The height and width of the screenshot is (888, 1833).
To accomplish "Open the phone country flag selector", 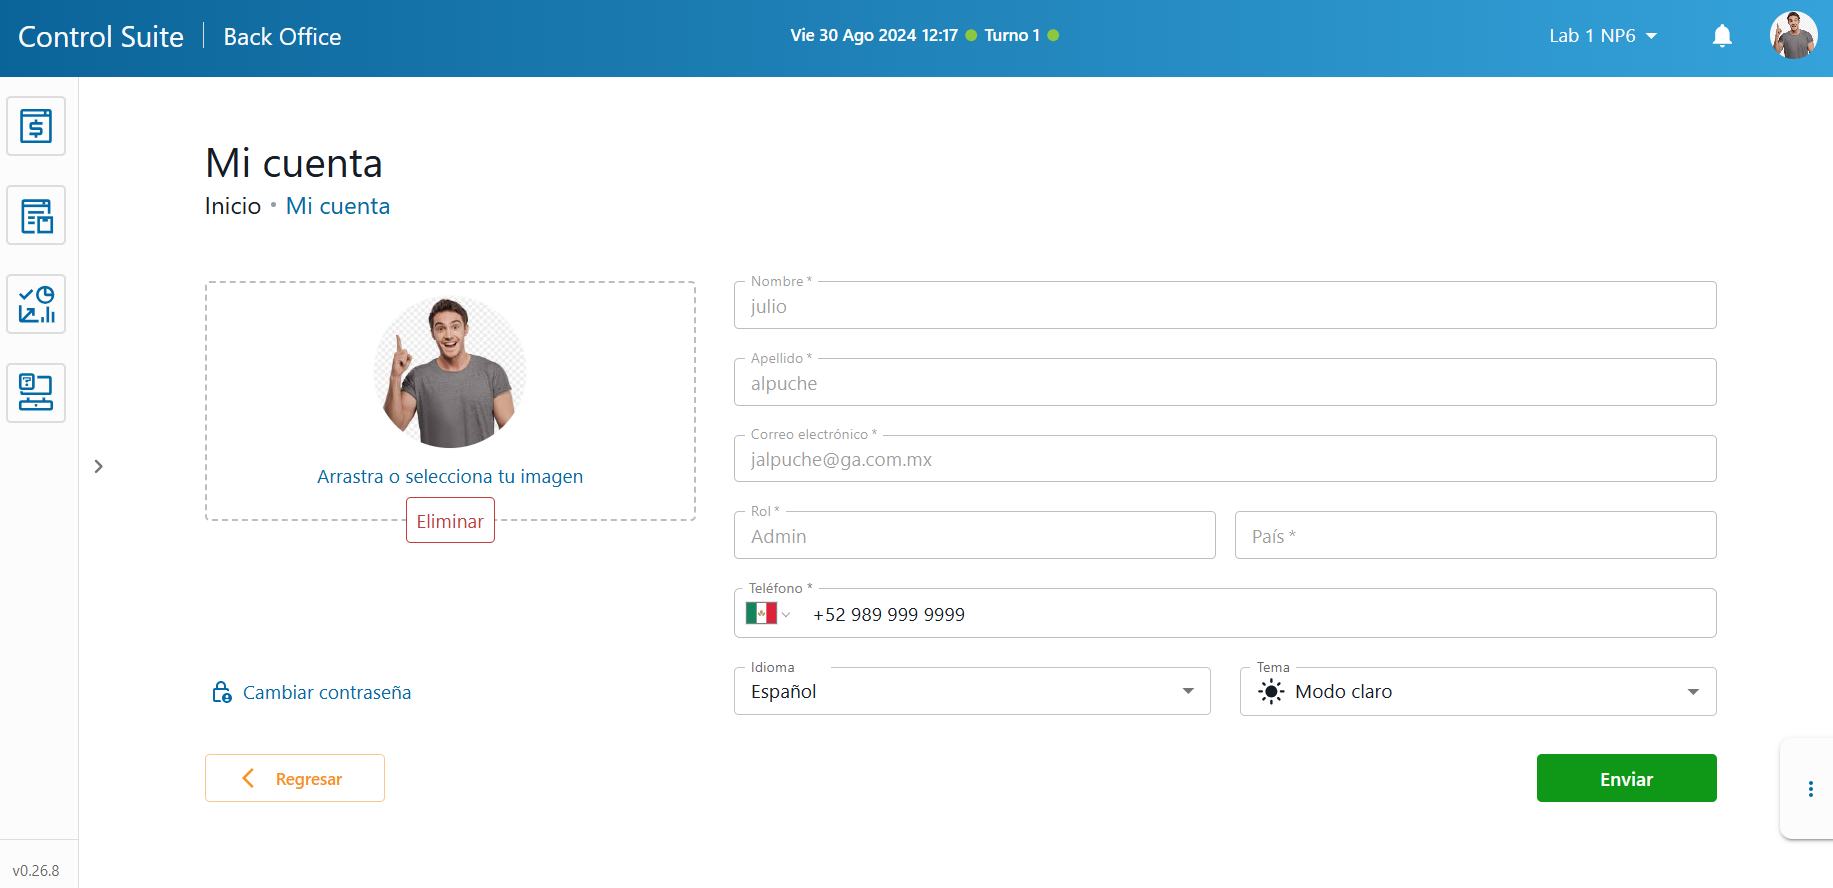I will point(768,614).
